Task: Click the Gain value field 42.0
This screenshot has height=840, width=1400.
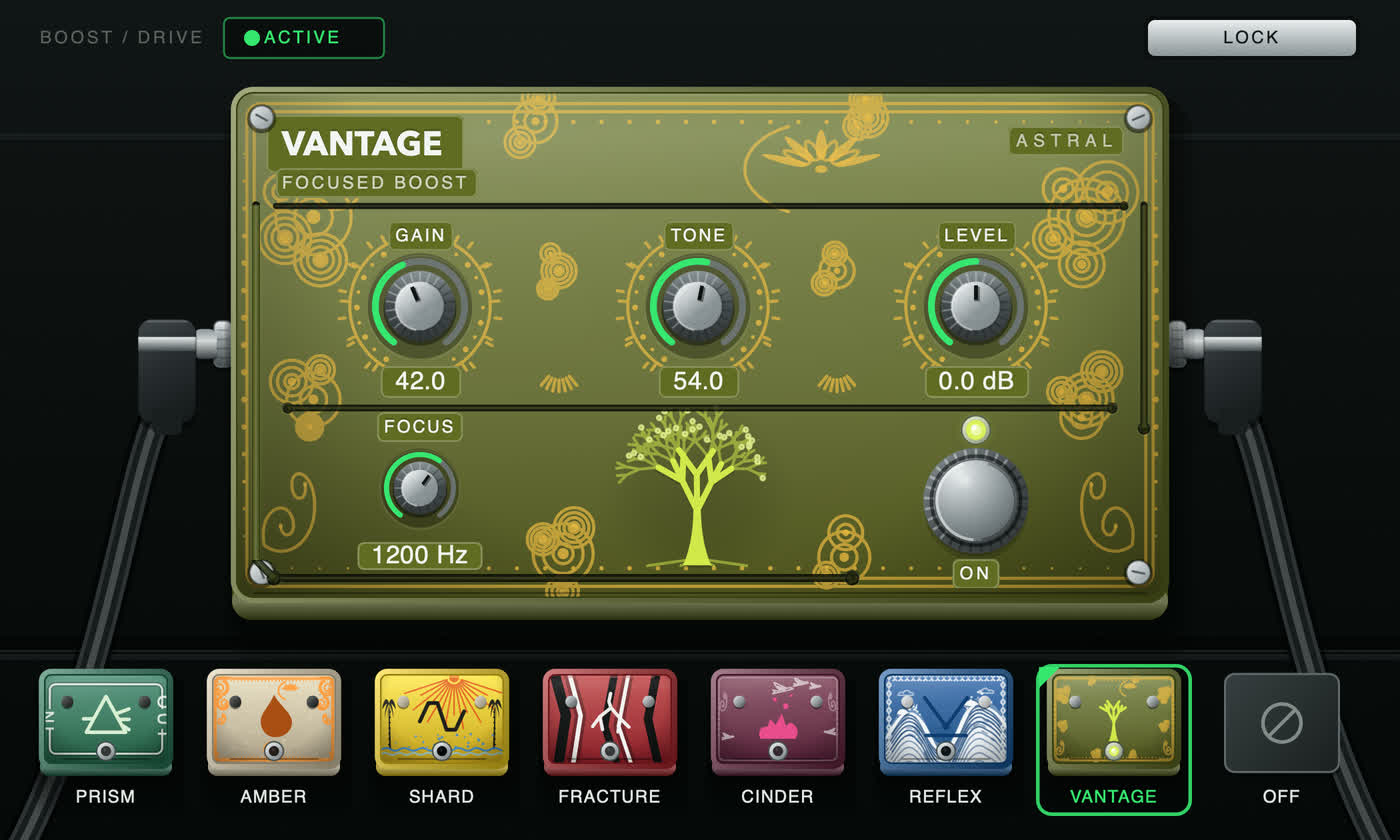Action: [420, 382]
